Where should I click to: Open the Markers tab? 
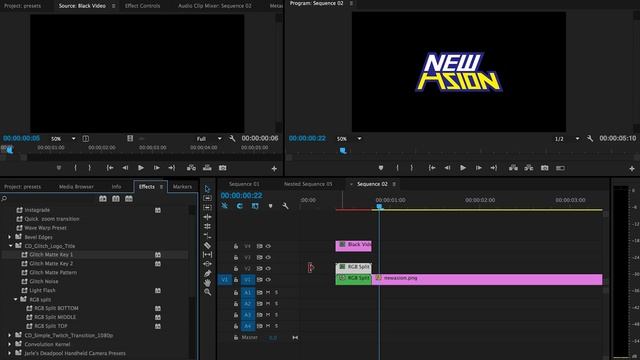182,187
